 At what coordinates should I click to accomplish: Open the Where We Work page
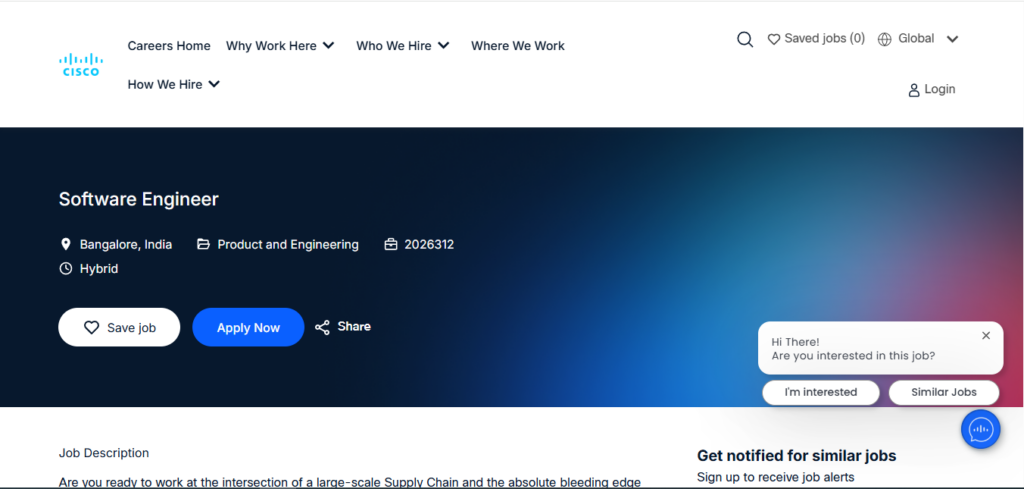518,46
